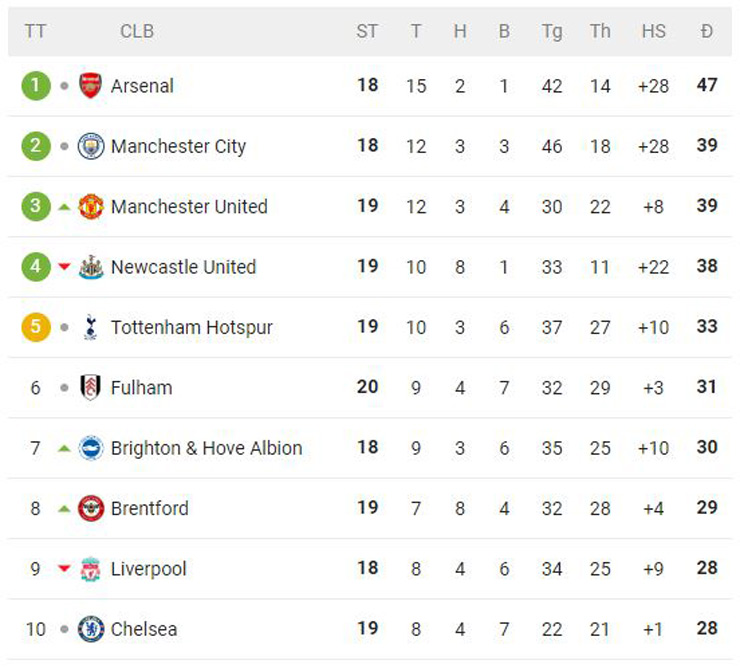
Task: Open the Liverpool team name link
Action: [148, 569]
